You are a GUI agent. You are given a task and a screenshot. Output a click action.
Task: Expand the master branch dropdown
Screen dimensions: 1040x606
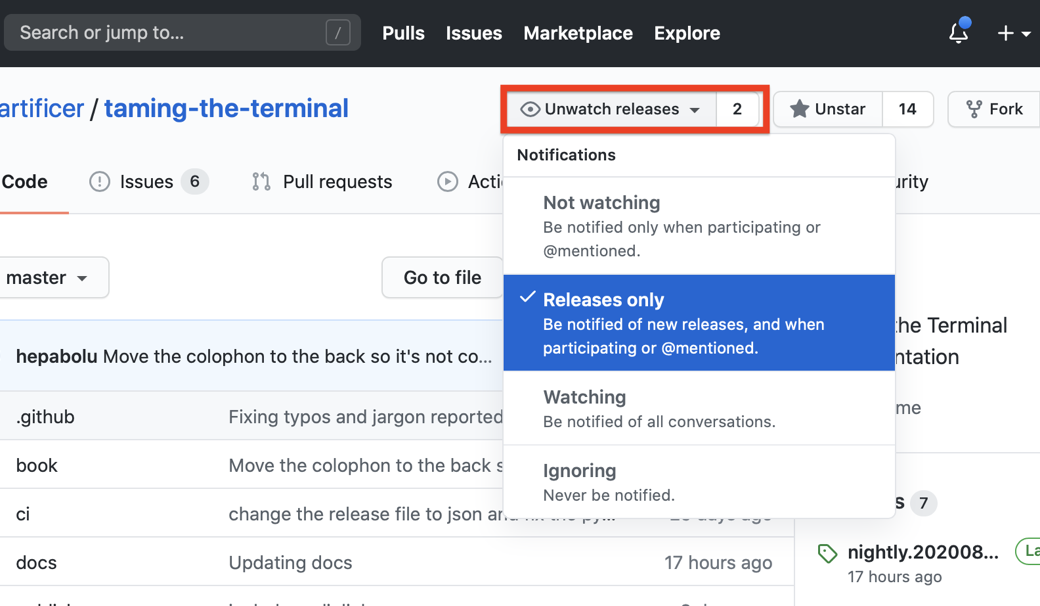click(49, 278)
